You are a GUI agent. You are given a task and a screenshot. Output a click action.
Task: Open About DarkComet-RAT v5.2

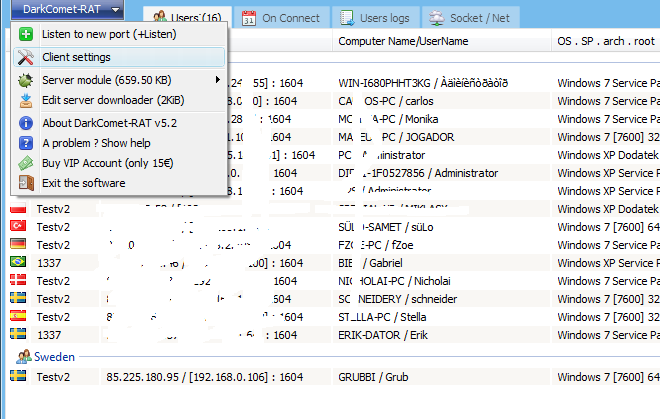(120, 123)
